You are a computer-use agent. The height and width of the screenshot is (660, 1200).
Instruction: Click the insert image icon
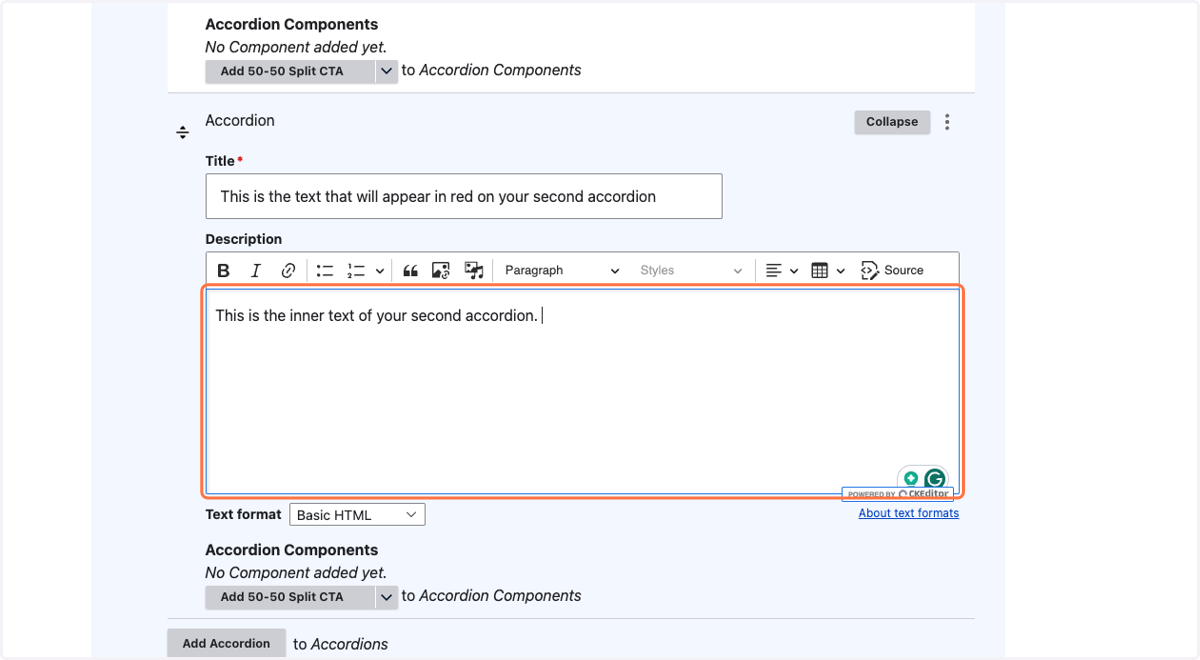pyautogui.click(x=441, y=270)
